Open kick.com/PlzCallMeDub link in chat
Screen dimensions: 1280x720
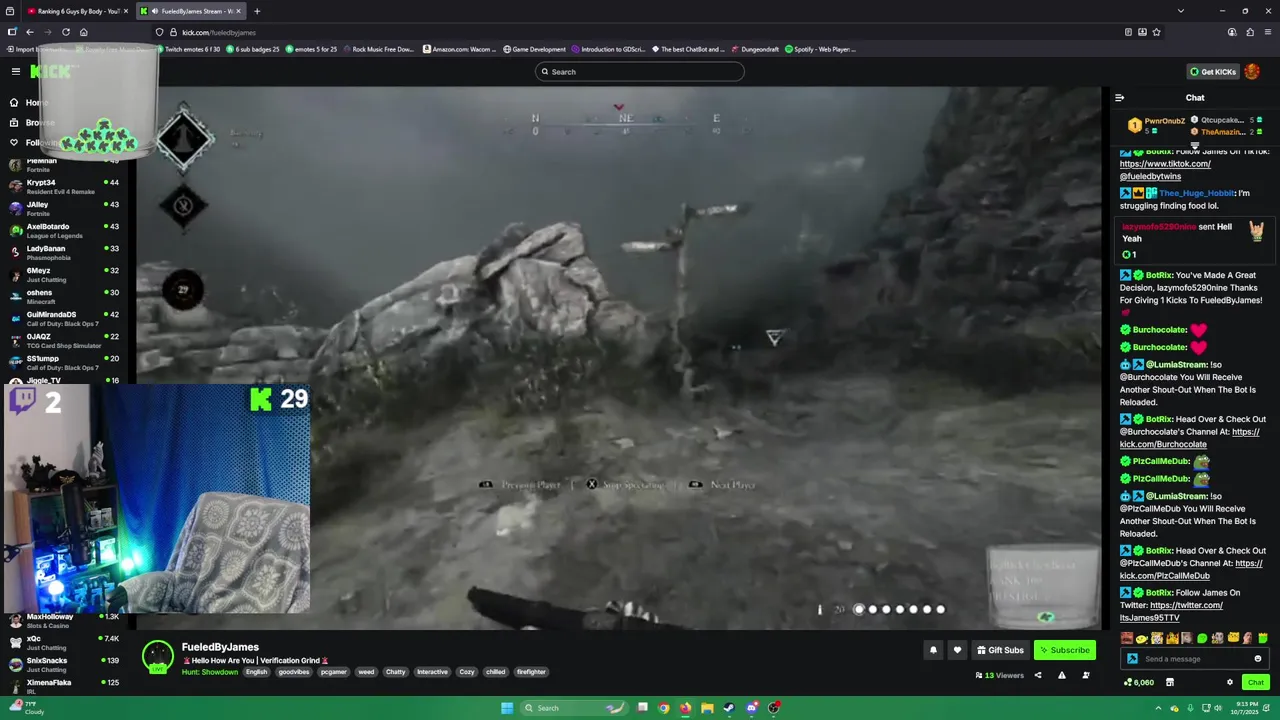pos(1191,569)
